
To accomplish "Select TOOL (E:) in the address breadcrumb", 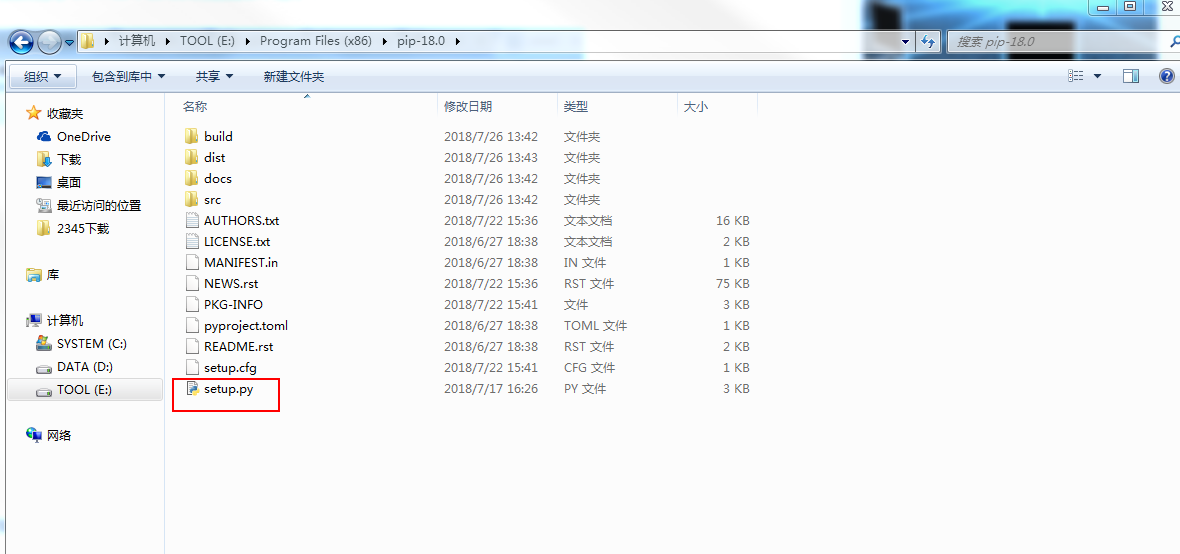I will pyautogui.click(x=208, y=41).
